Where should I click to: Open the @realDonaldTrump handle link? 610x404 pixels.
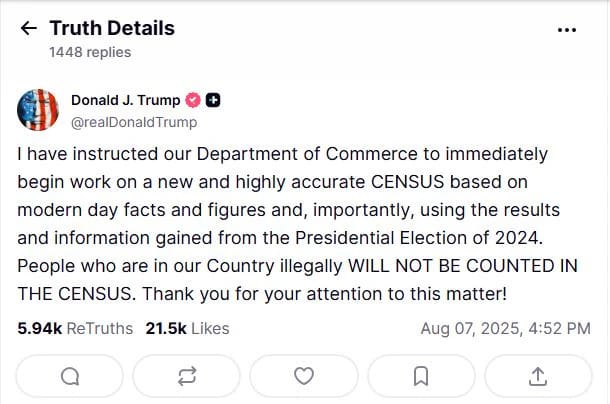tap(134, 122)
